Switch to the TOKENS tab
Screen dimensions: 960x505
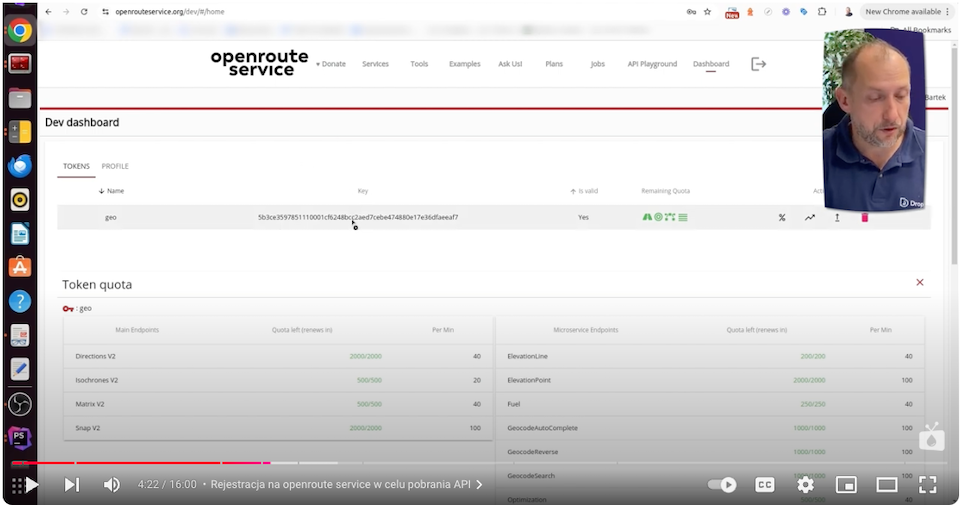click(76, 166)
